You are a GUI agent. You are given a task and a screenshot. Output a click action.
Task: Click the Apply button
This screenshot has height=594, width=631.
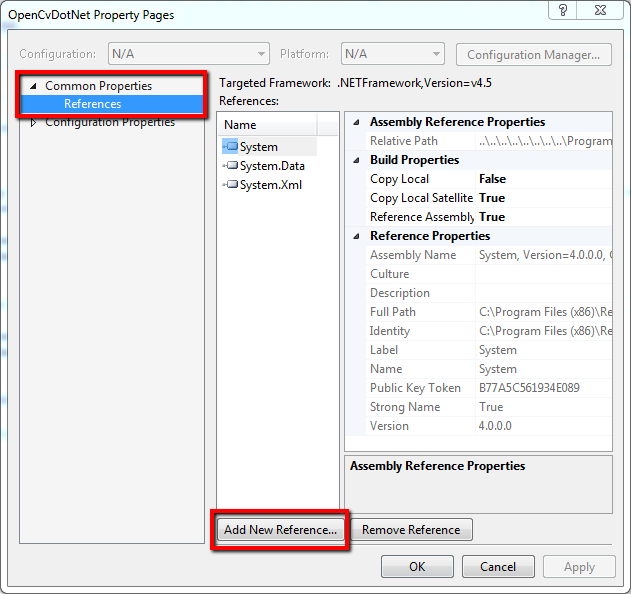click(x=579, y=567)
